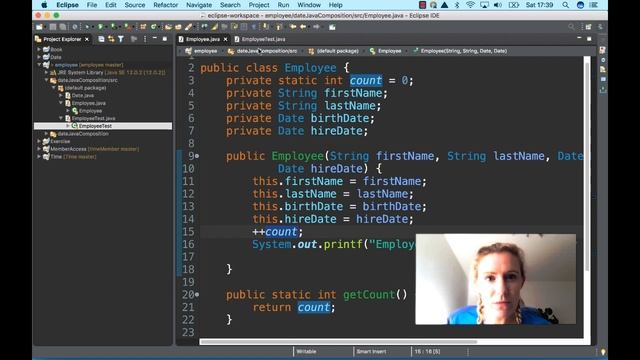Click the green Debug toolbar icon

(x=87, y=27)
